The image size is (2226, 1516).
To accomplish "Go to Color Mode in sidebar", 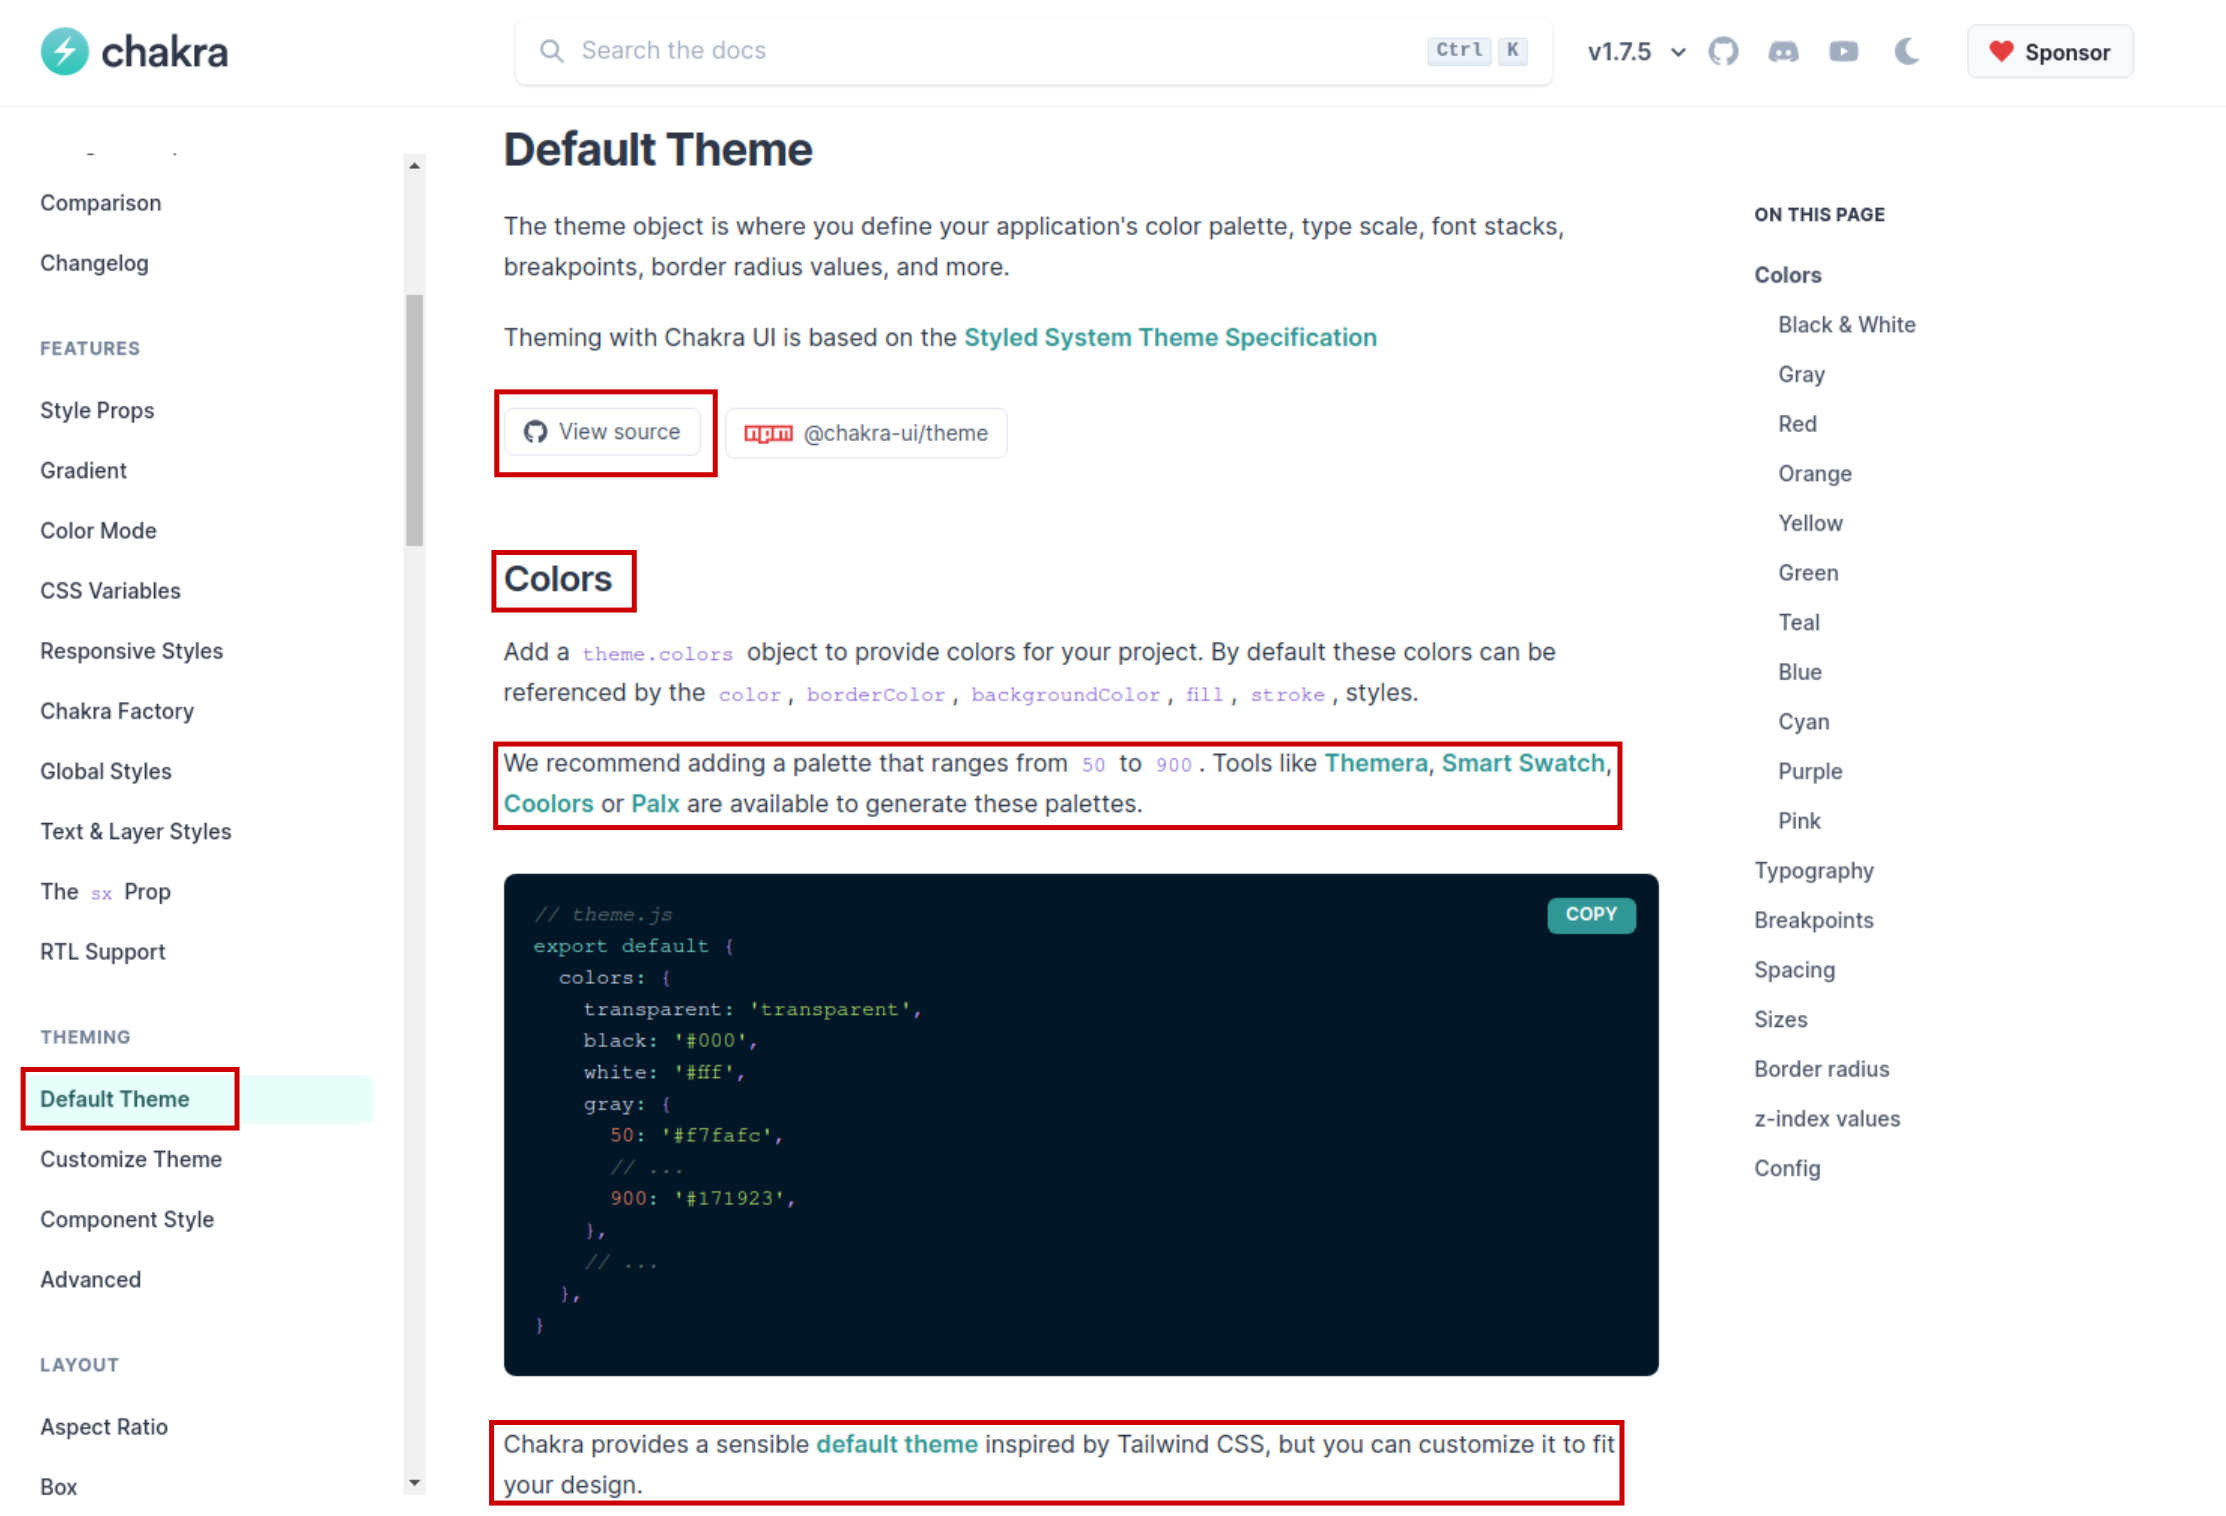I will [98, 530].
